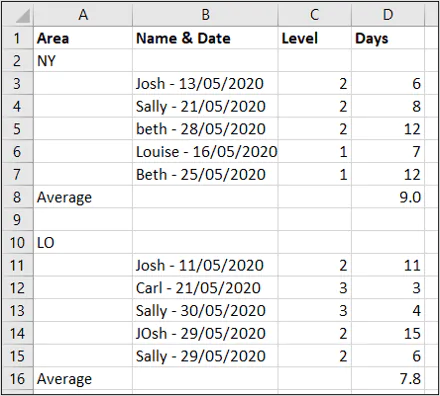Select column A header
This screenshot has height=396, width=440.
83,15
